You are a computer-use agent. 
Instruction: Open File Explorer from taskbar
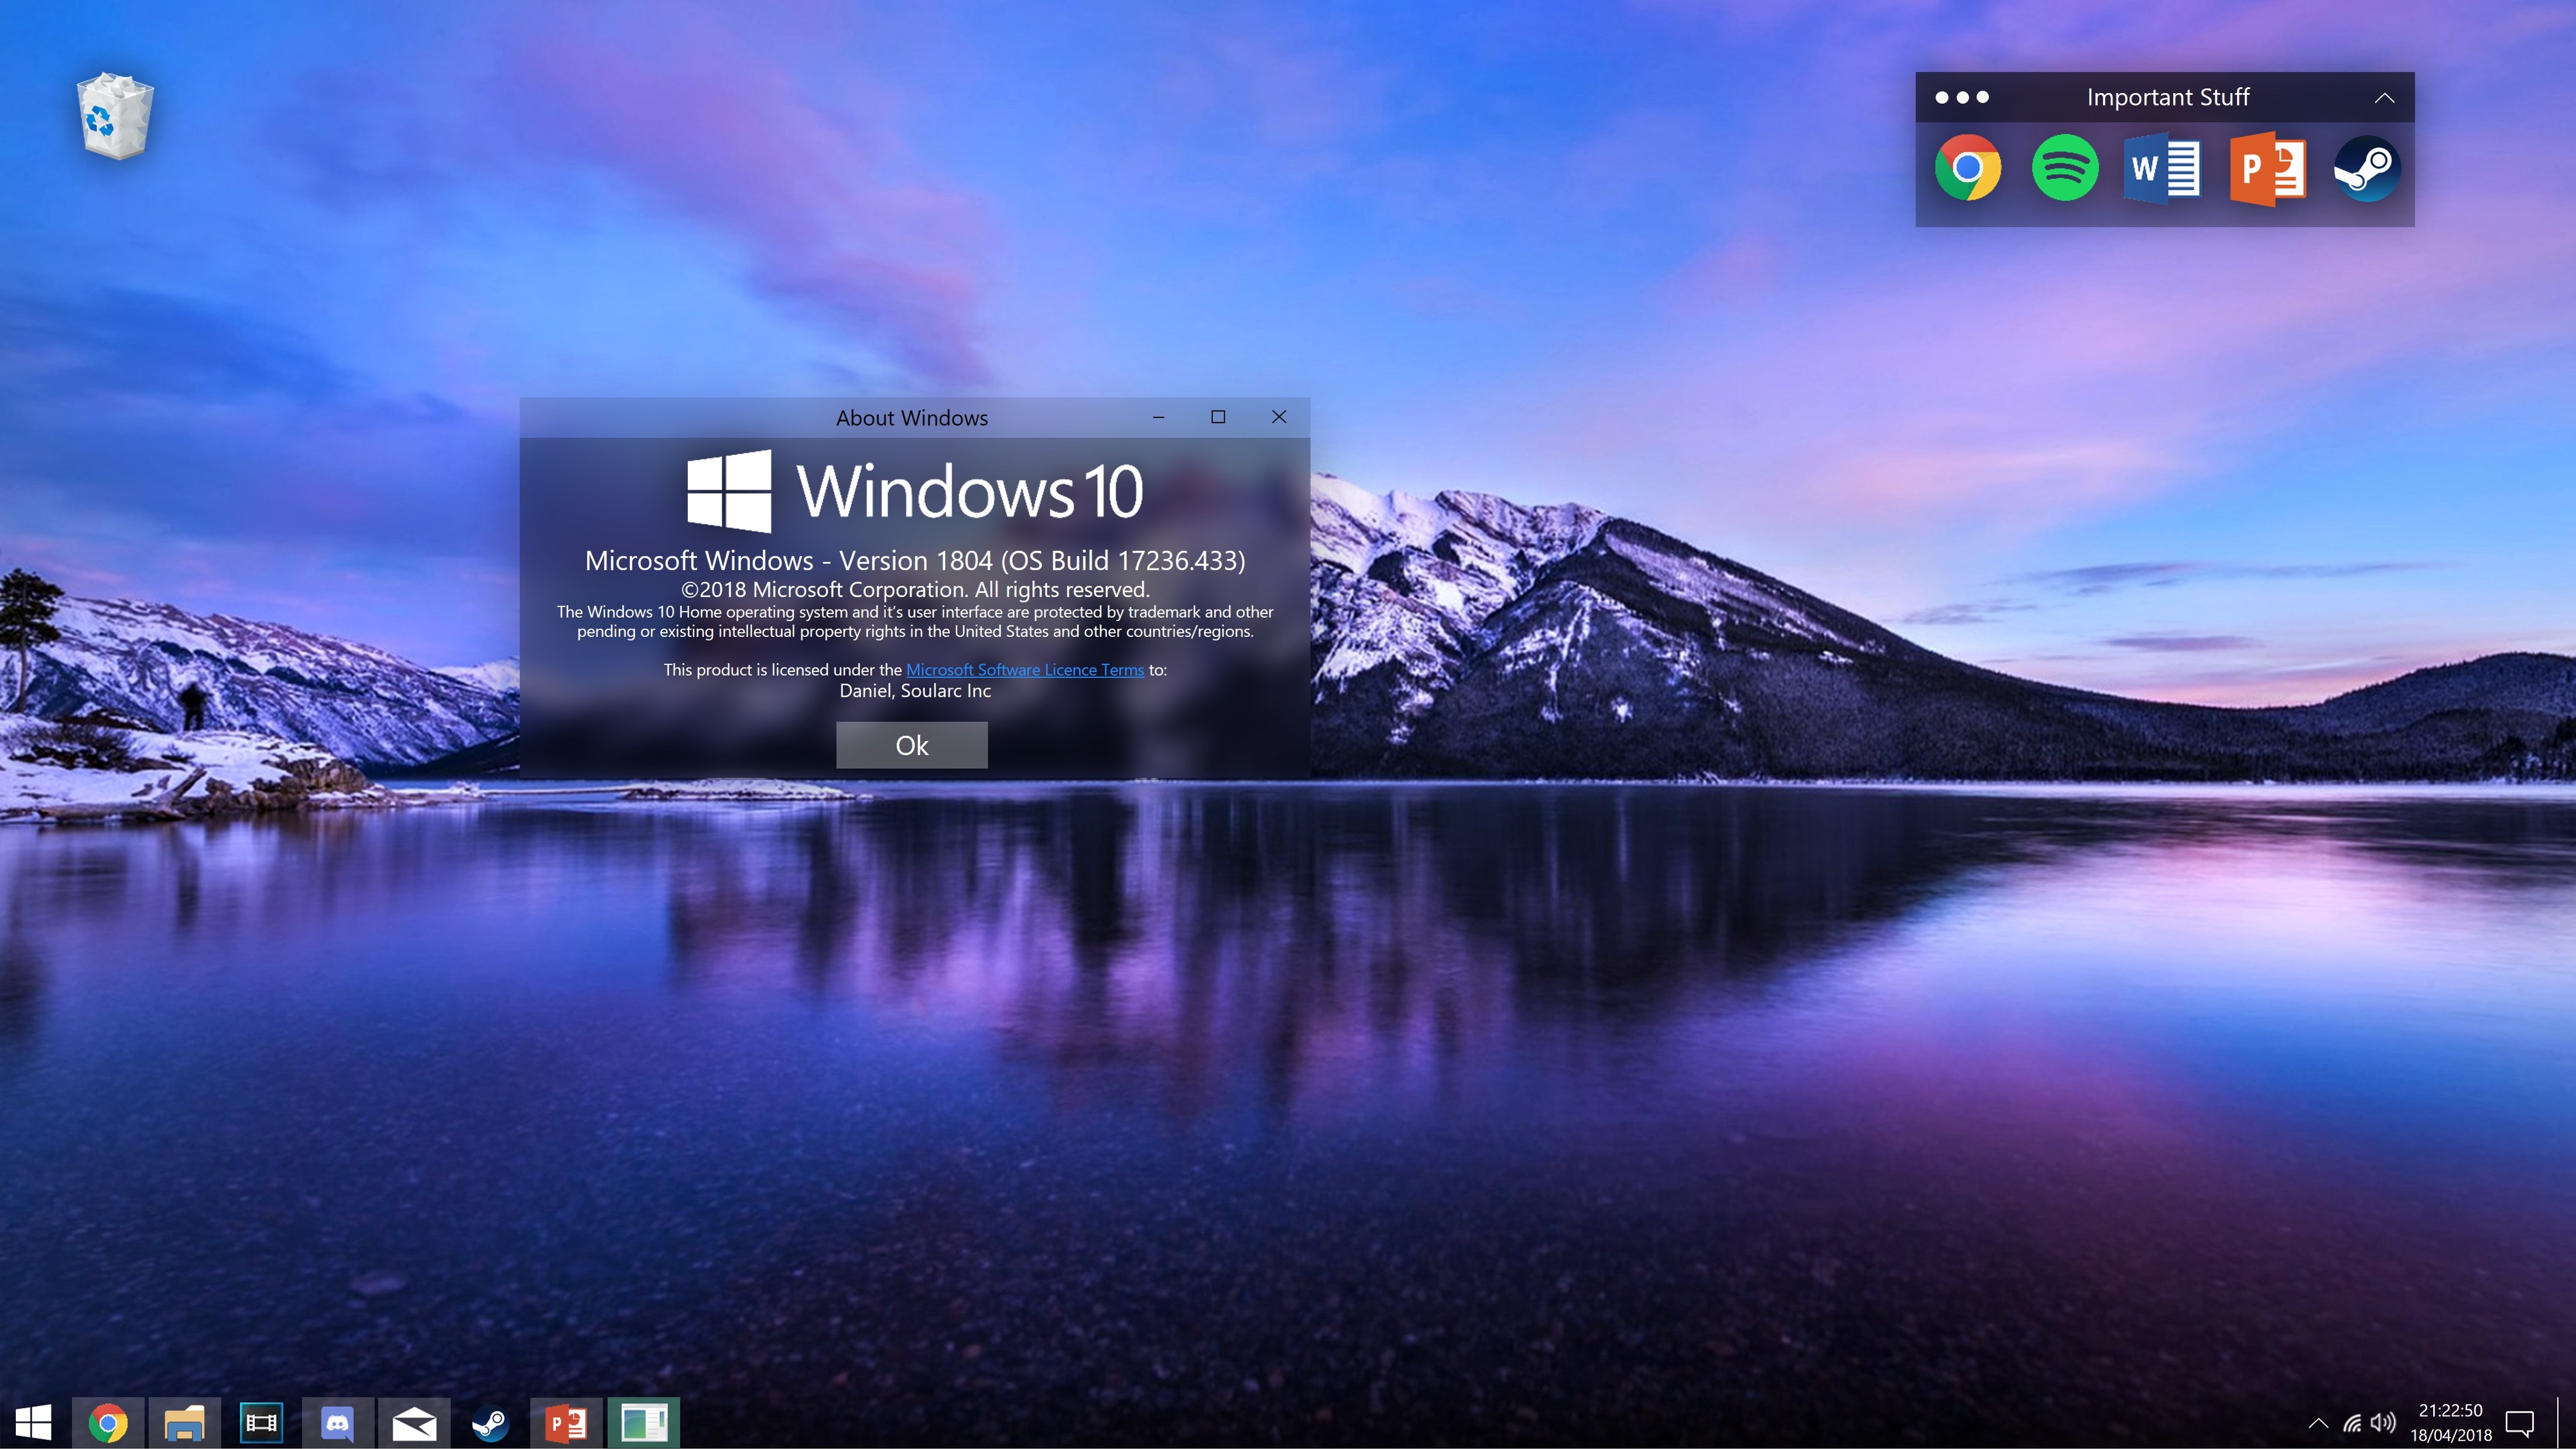(184, 1422)
